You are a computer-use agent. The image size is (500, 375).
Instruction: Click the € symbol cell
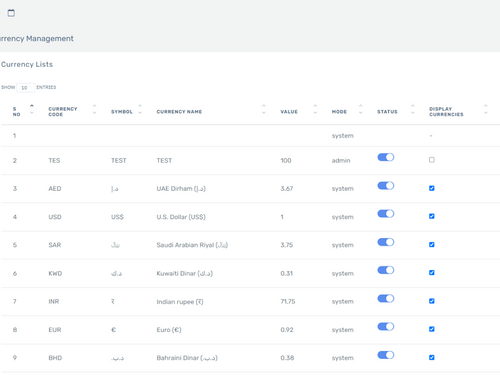113,330
